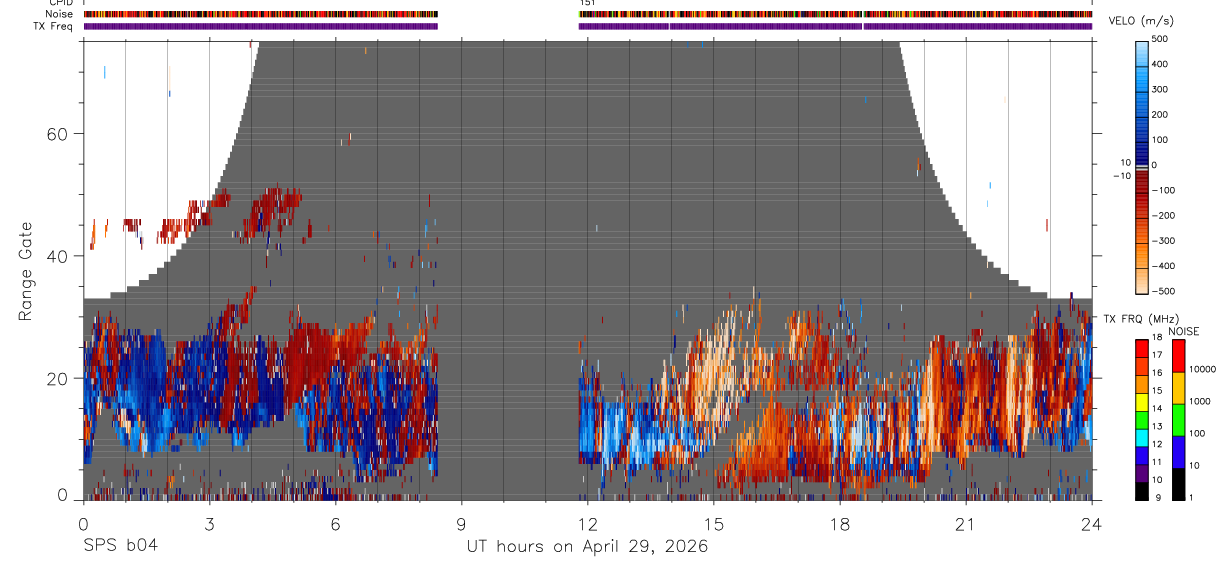
Task: Select the green 13–14 MHz TX FRQ legend block
Action: coord(1142,419)
